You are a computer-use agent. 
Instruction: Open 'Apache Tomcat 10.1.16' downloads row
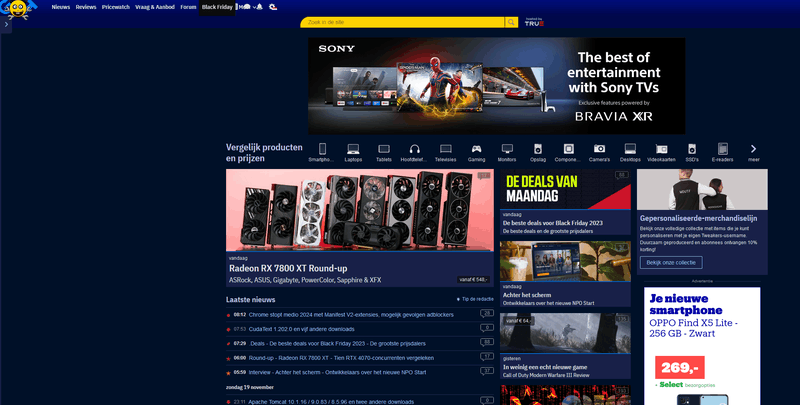(x=331, y=402)
